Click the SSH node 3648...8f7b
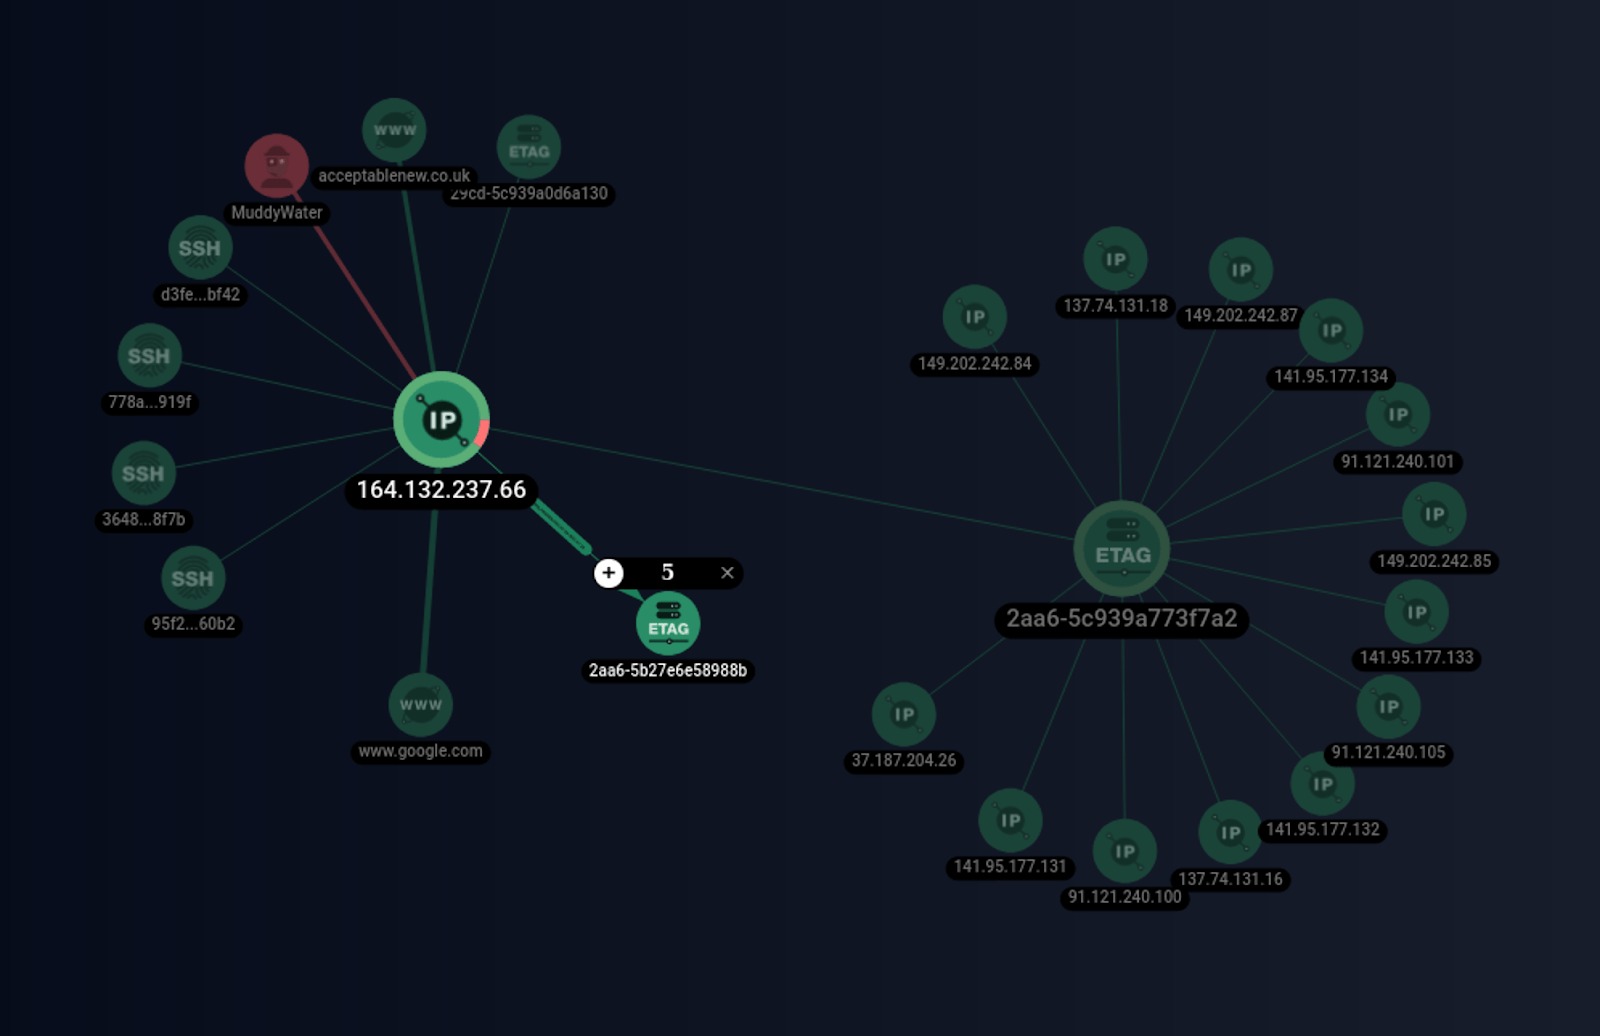Image resolution: width=1600 pixels, height=1036 pixels. pos(143,473)
